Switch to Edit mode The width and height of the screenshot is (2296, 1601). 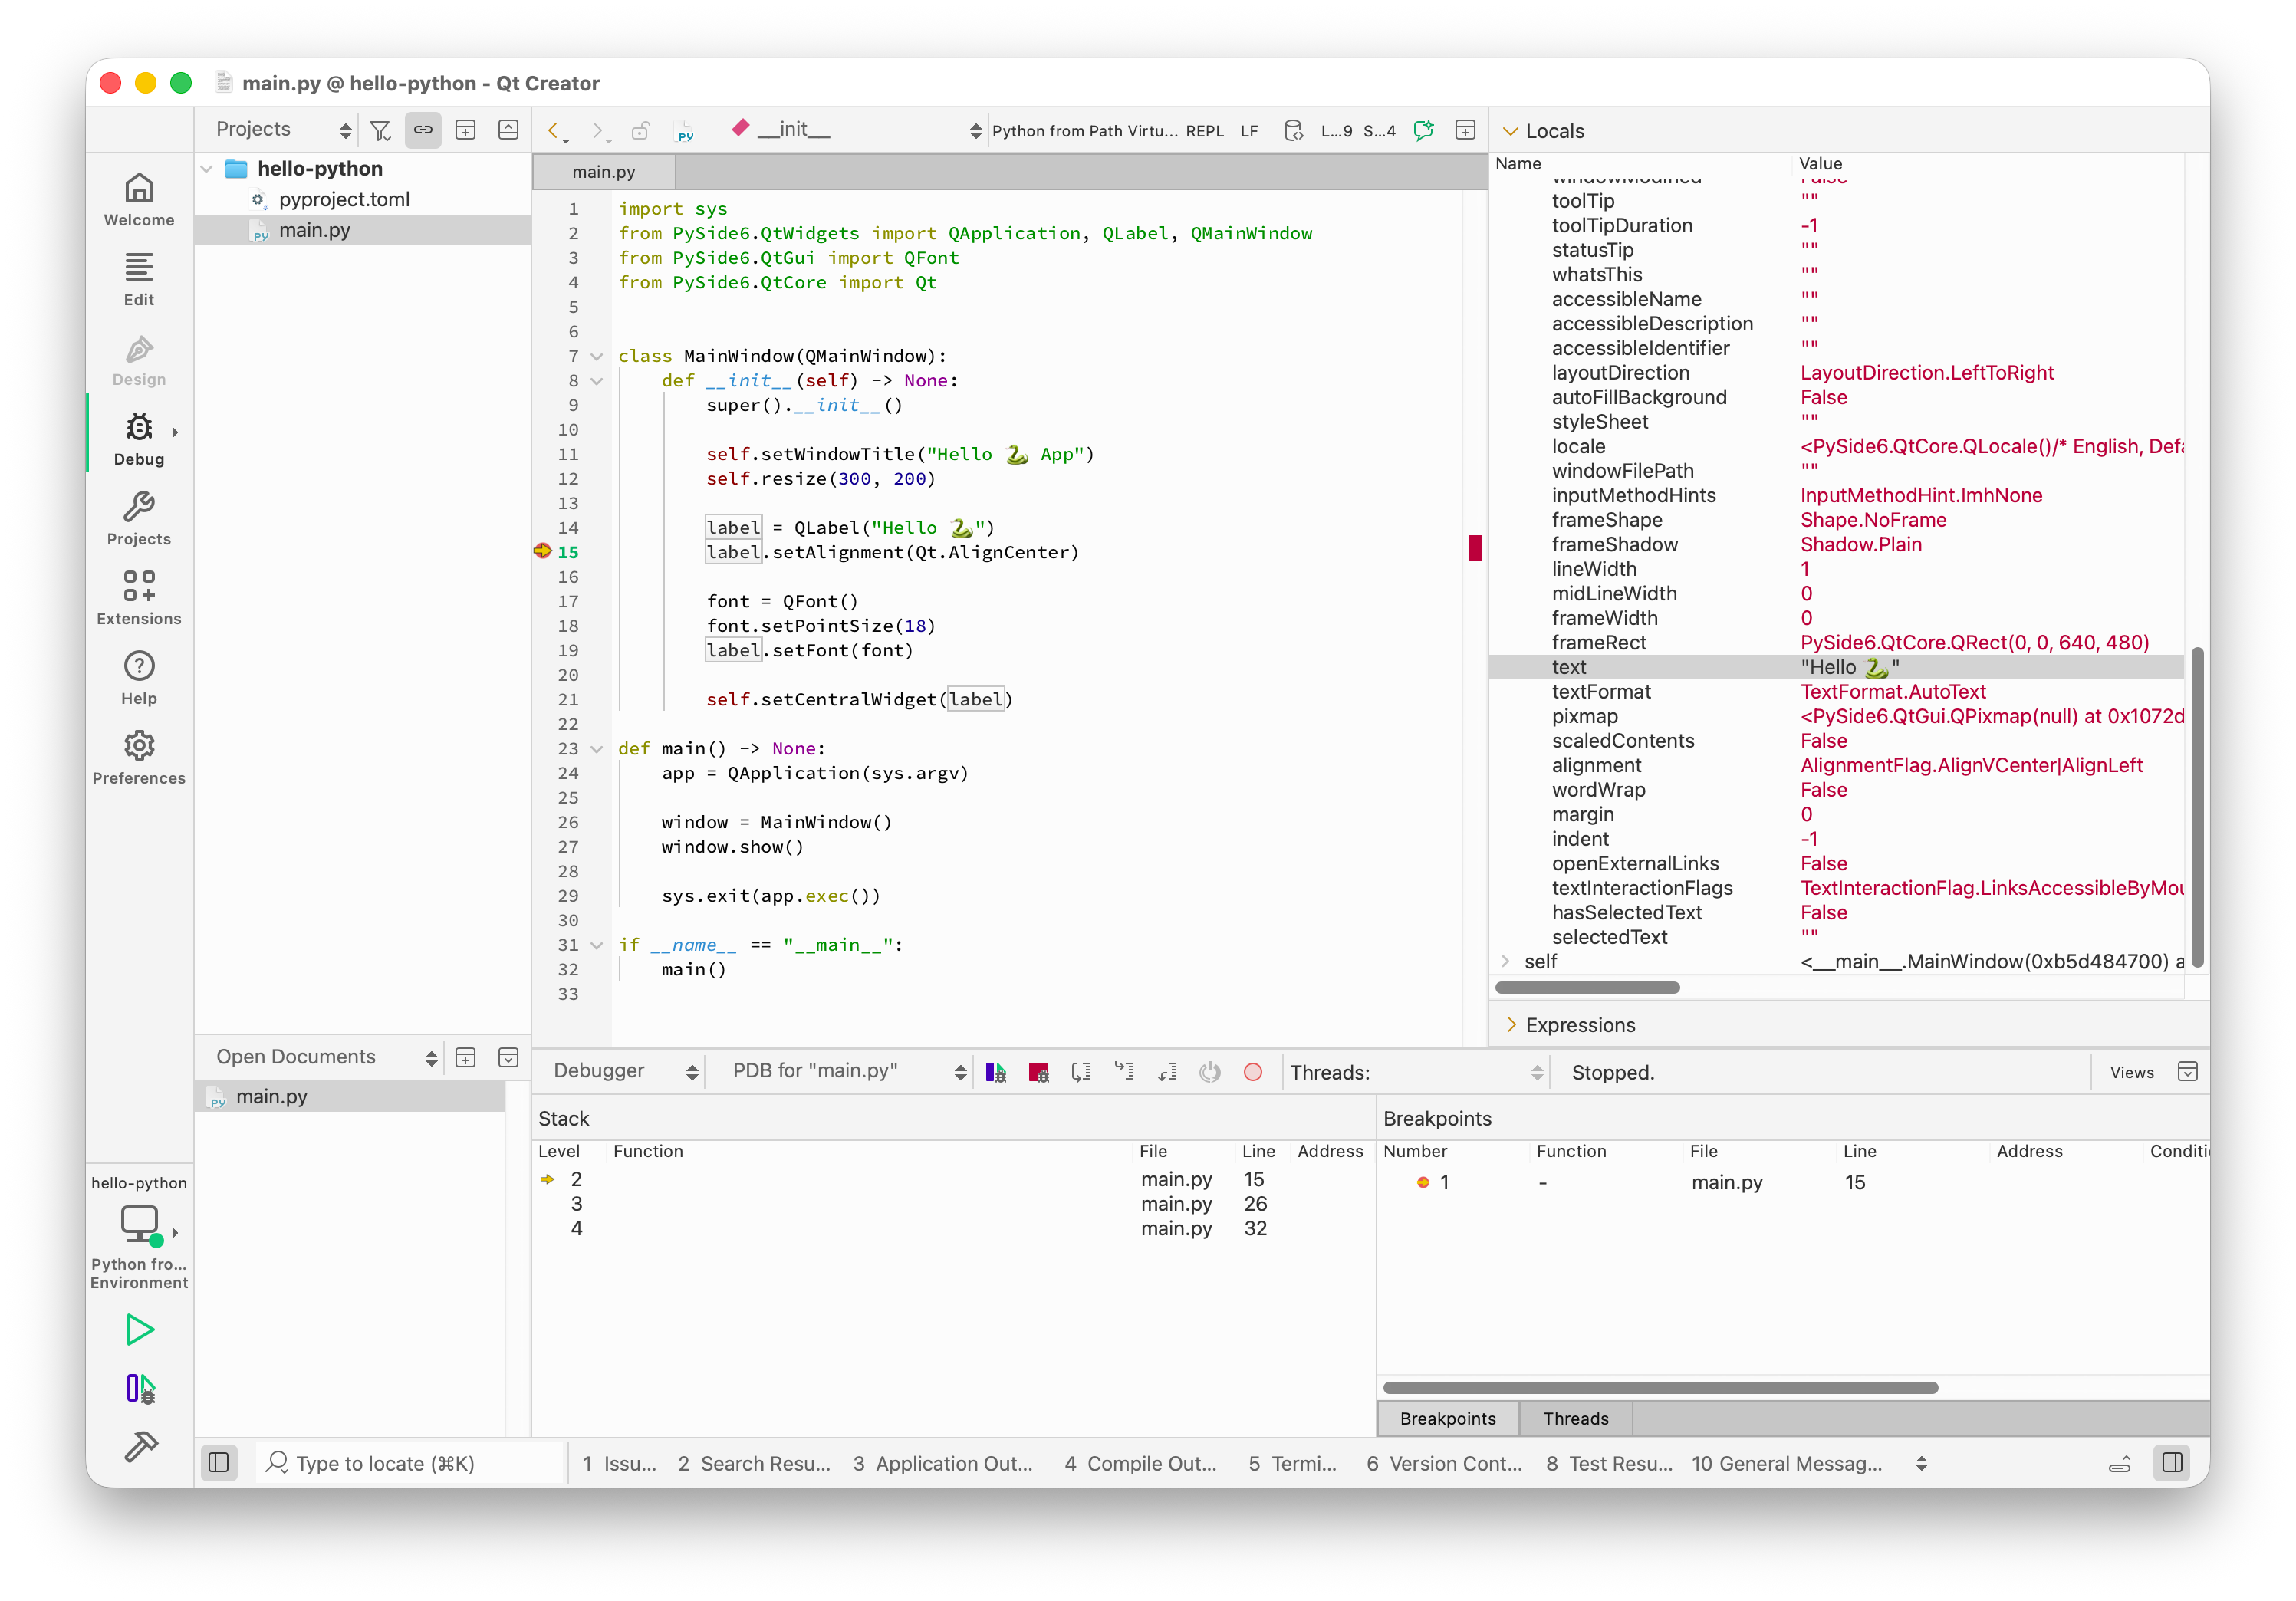(x=139, y=280)
